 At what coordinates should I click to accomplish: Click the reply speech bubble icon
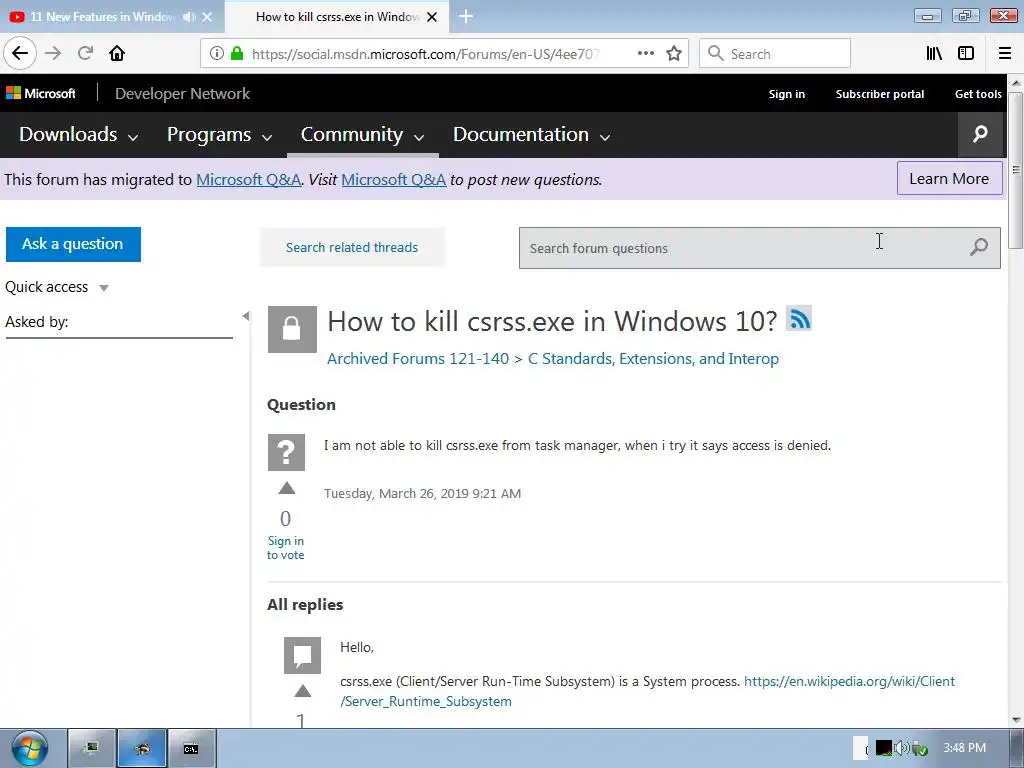click(302, 655)
